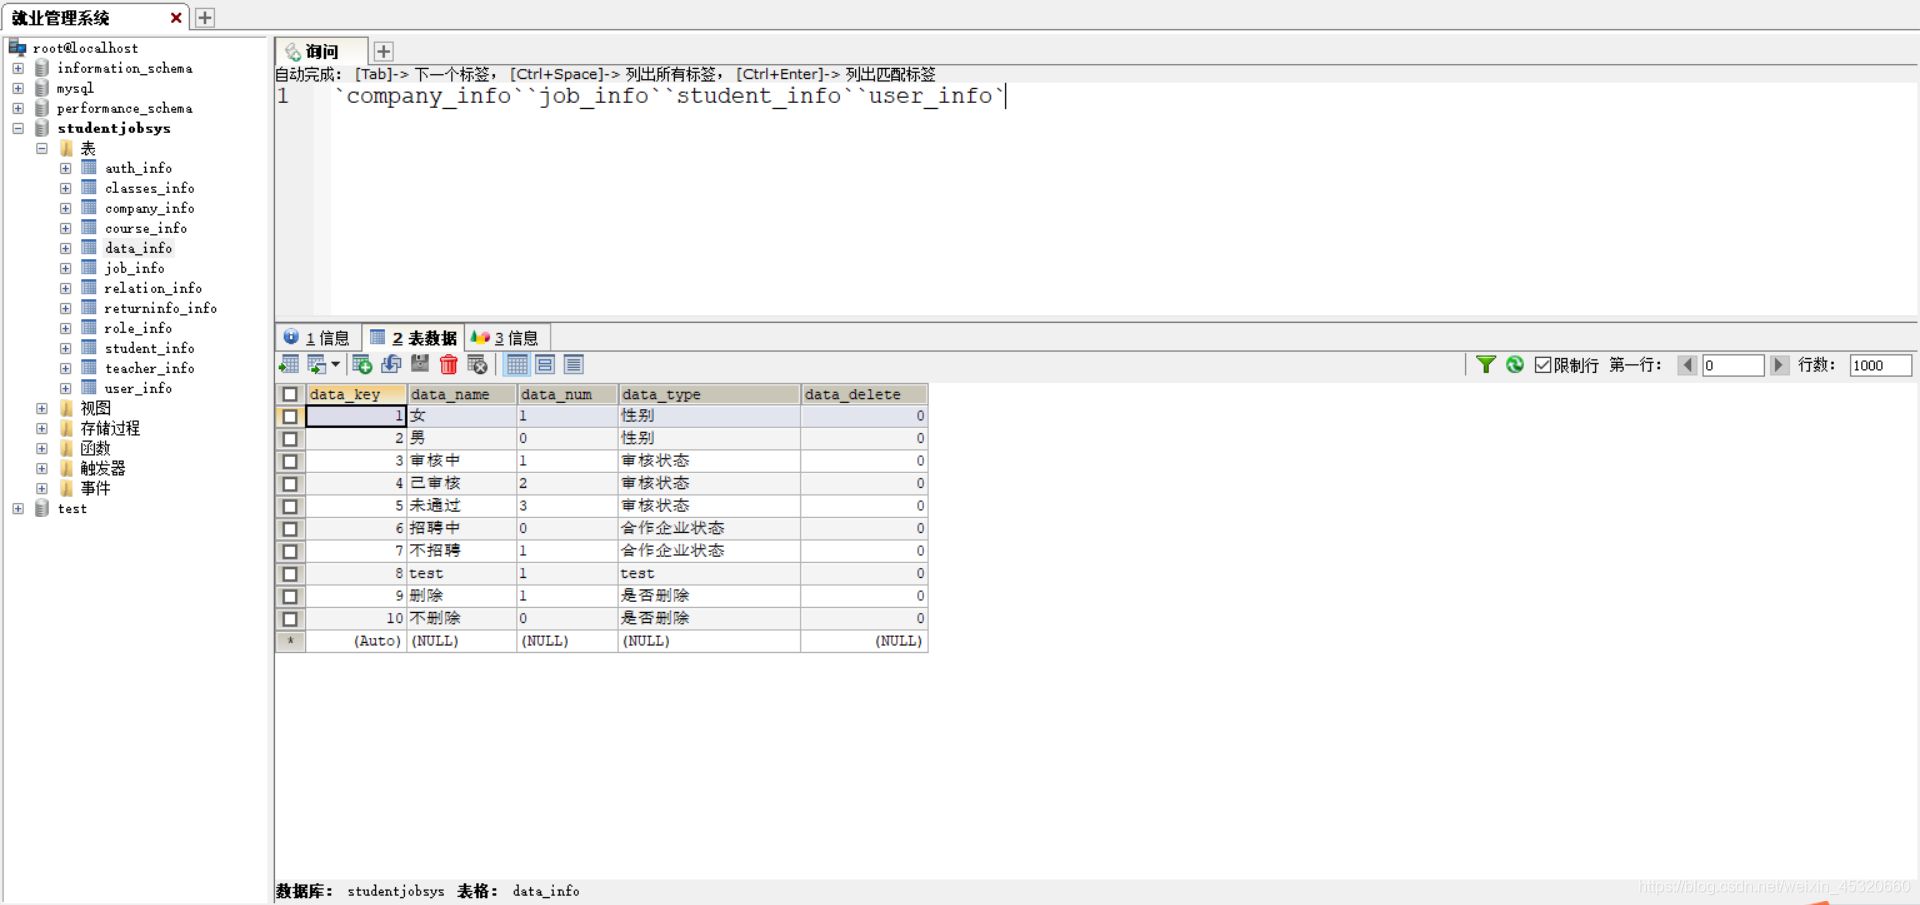This screenshot has width=1920, height=905.
Task: Select the teacher_info table in tree
Action: tap(149, 368)
